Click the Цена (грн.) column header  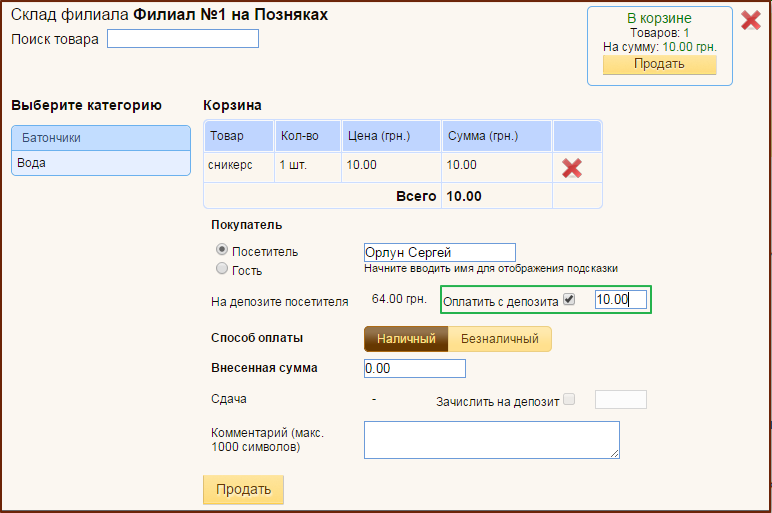pos(391,136)
